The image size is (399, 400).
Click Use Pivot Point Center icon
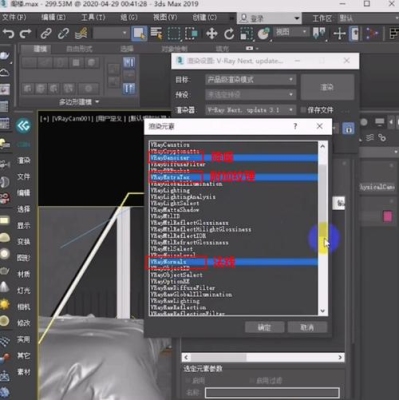pos(319,33)
